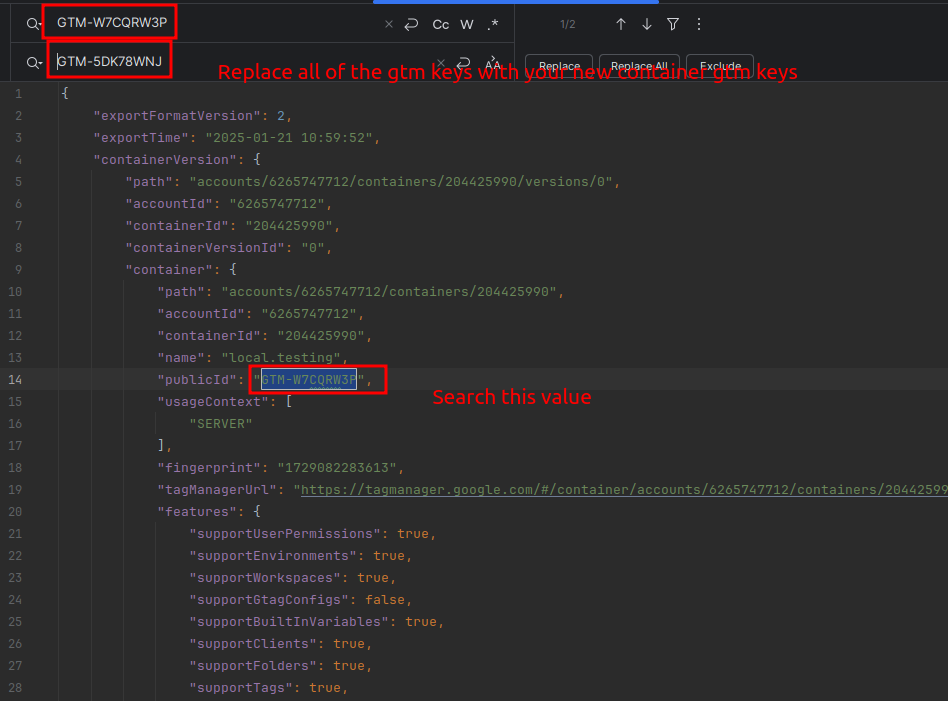The image size is (948, 701).
Task: Jump to next match with down arrow
Action: [x=647, y=24]
